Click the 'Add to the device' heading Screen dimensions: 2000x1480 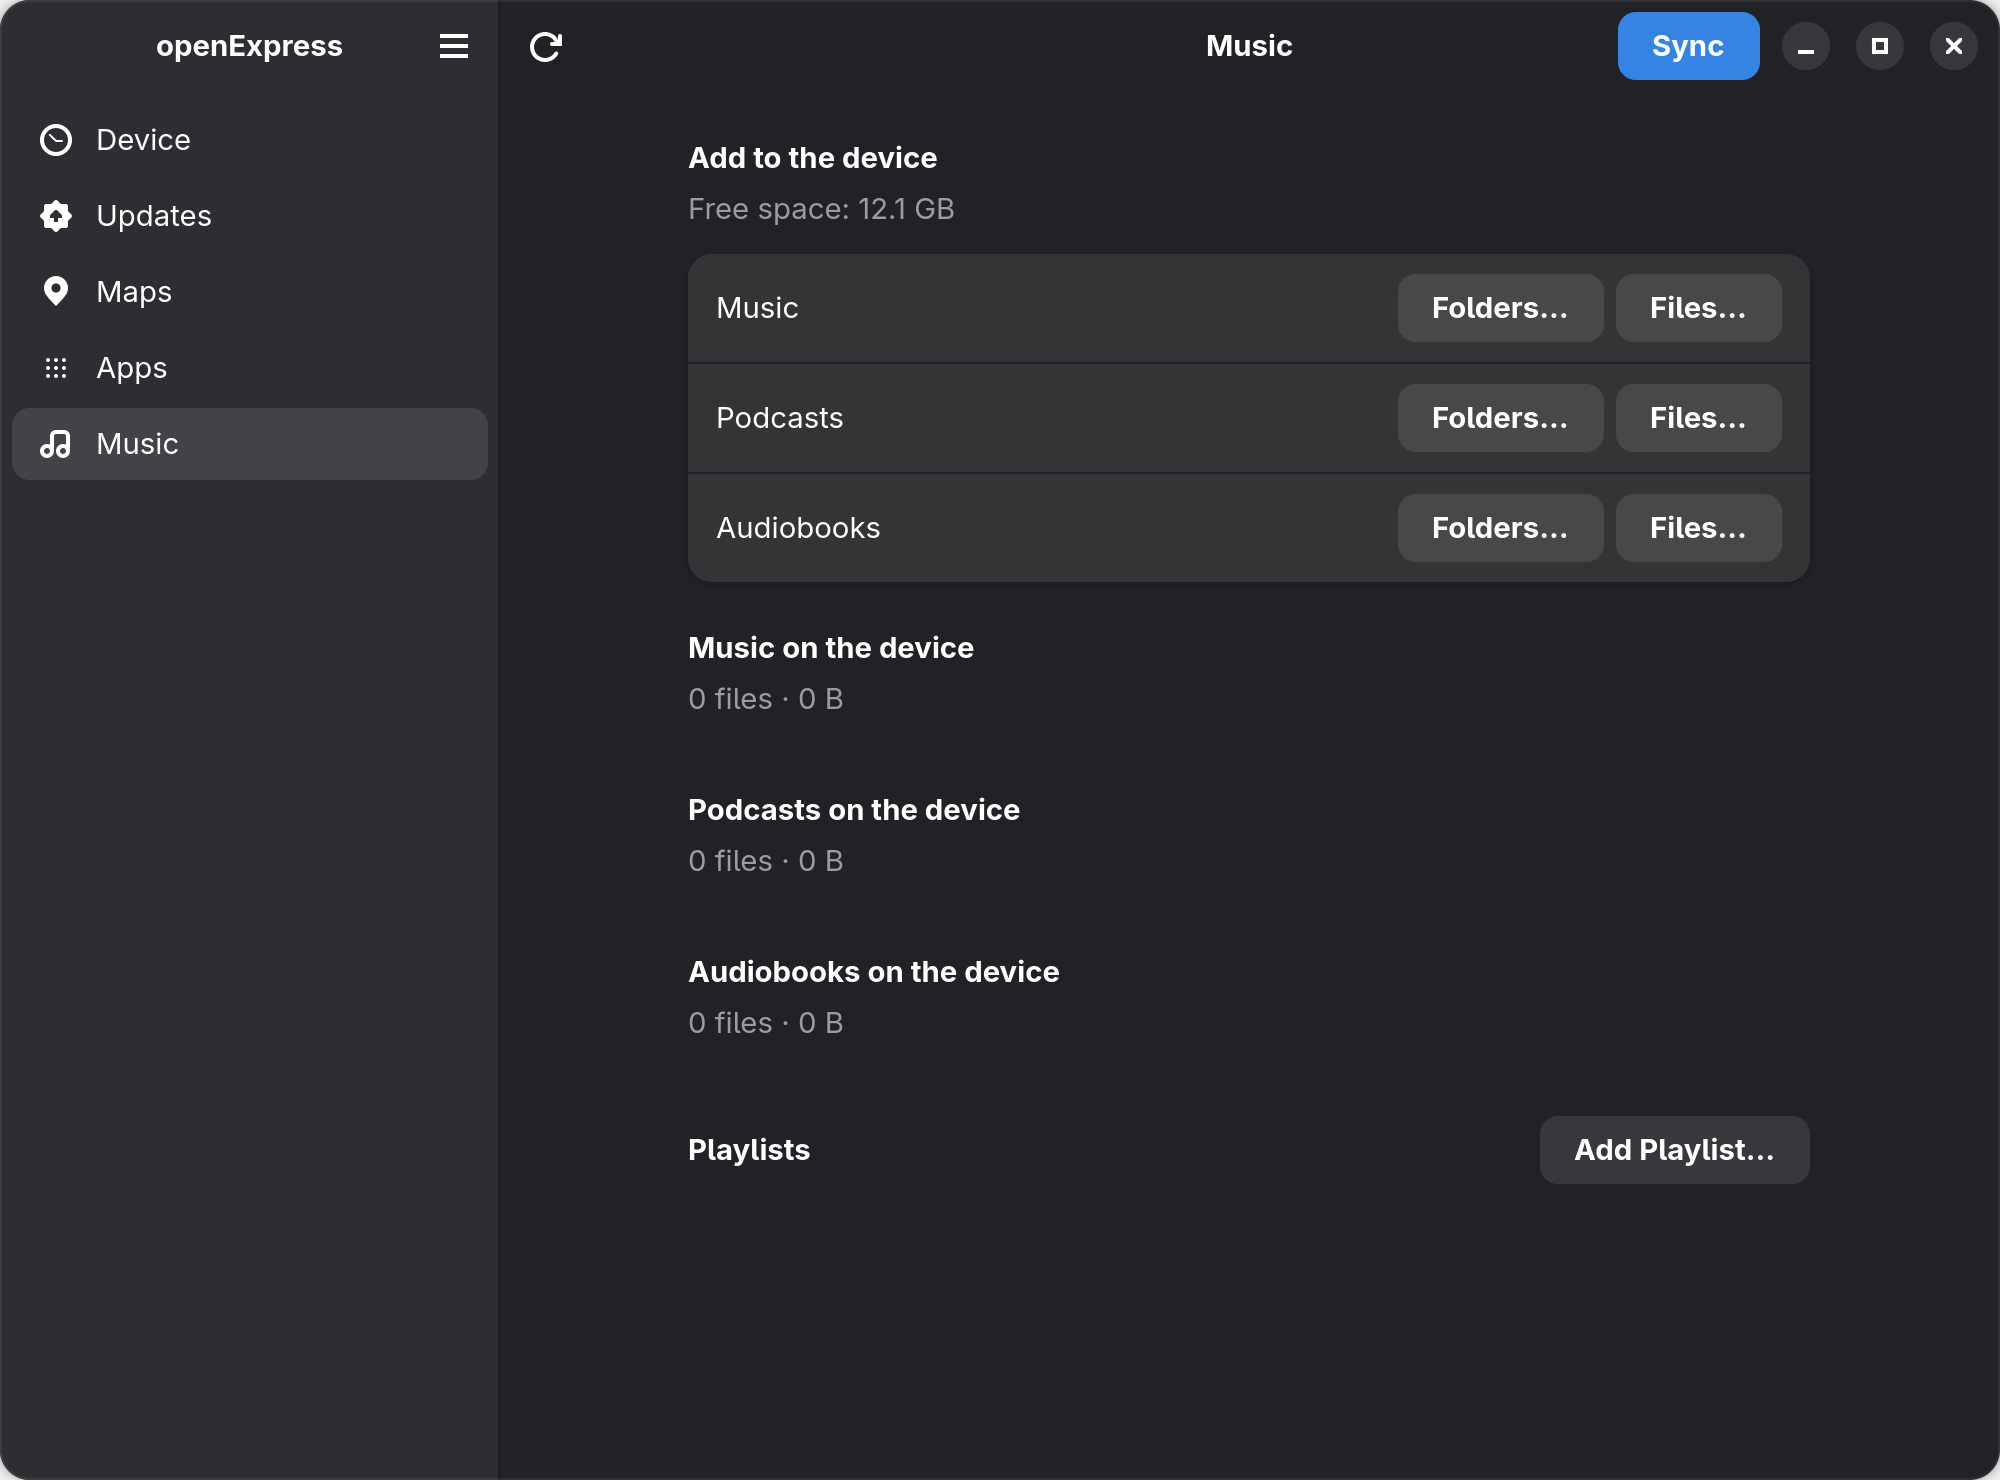point(813,158)
